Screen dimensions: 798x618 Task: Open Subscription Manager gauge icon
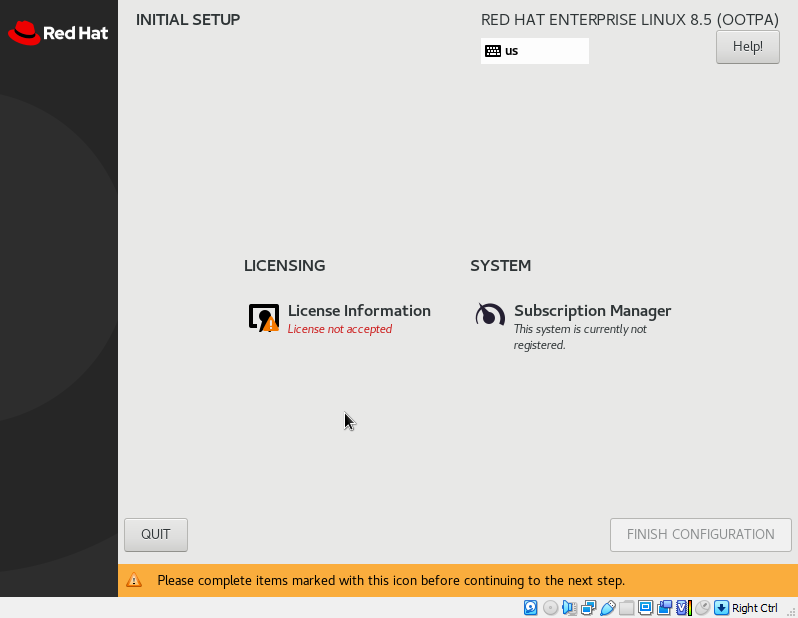pyautogui.click(x=490, y=316)
